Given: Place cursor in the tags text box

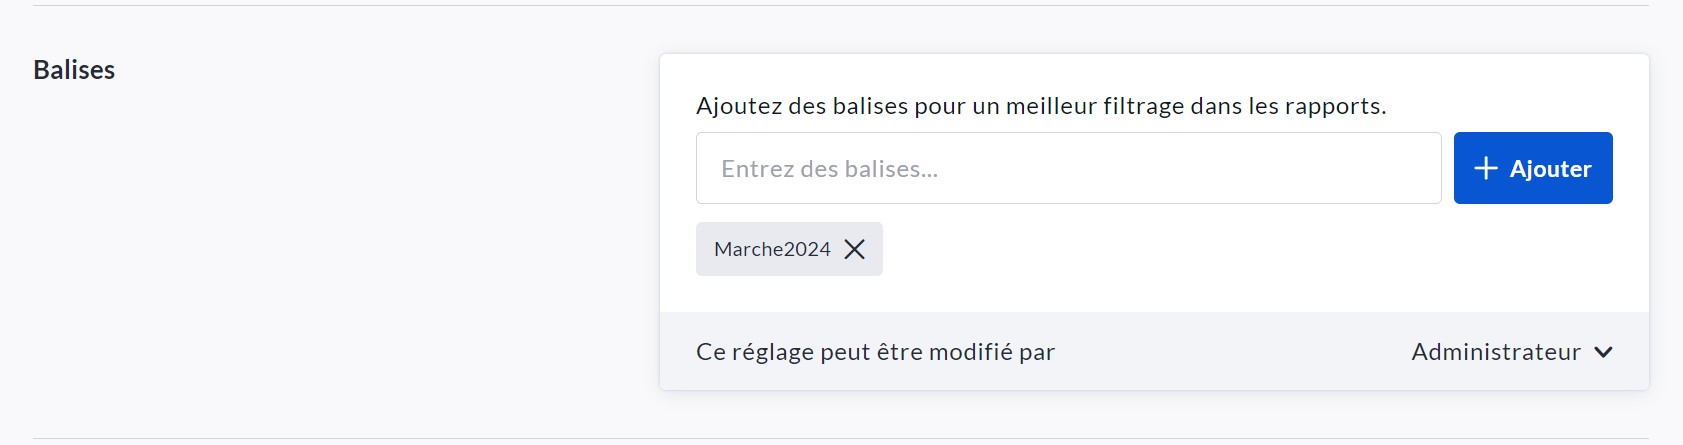Looking at the screenshot, I should coord(1068,168).
